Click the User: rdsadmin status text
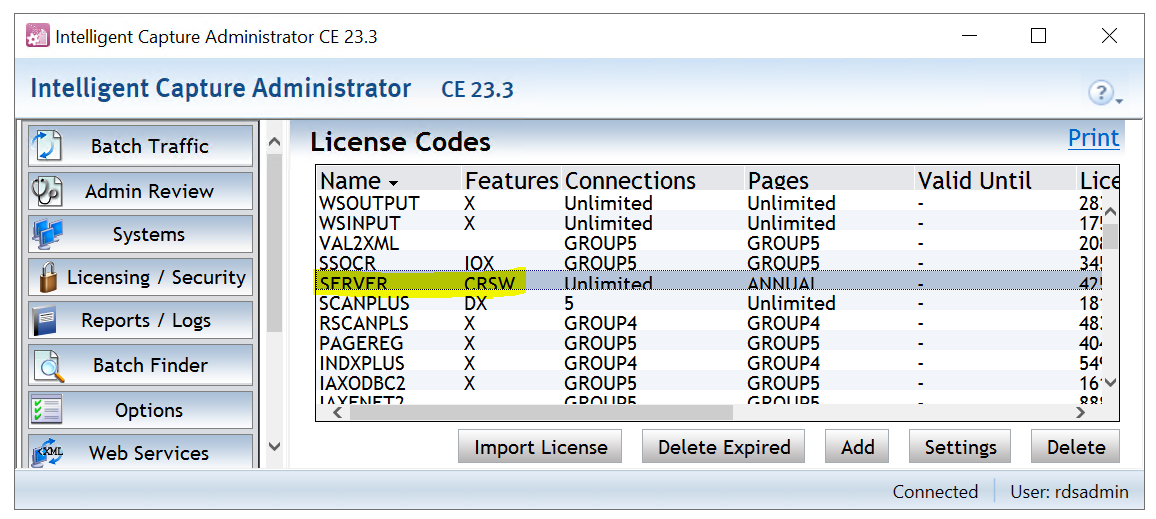This screenshot has height=519, width=1156. click(x=1068, y=492)
